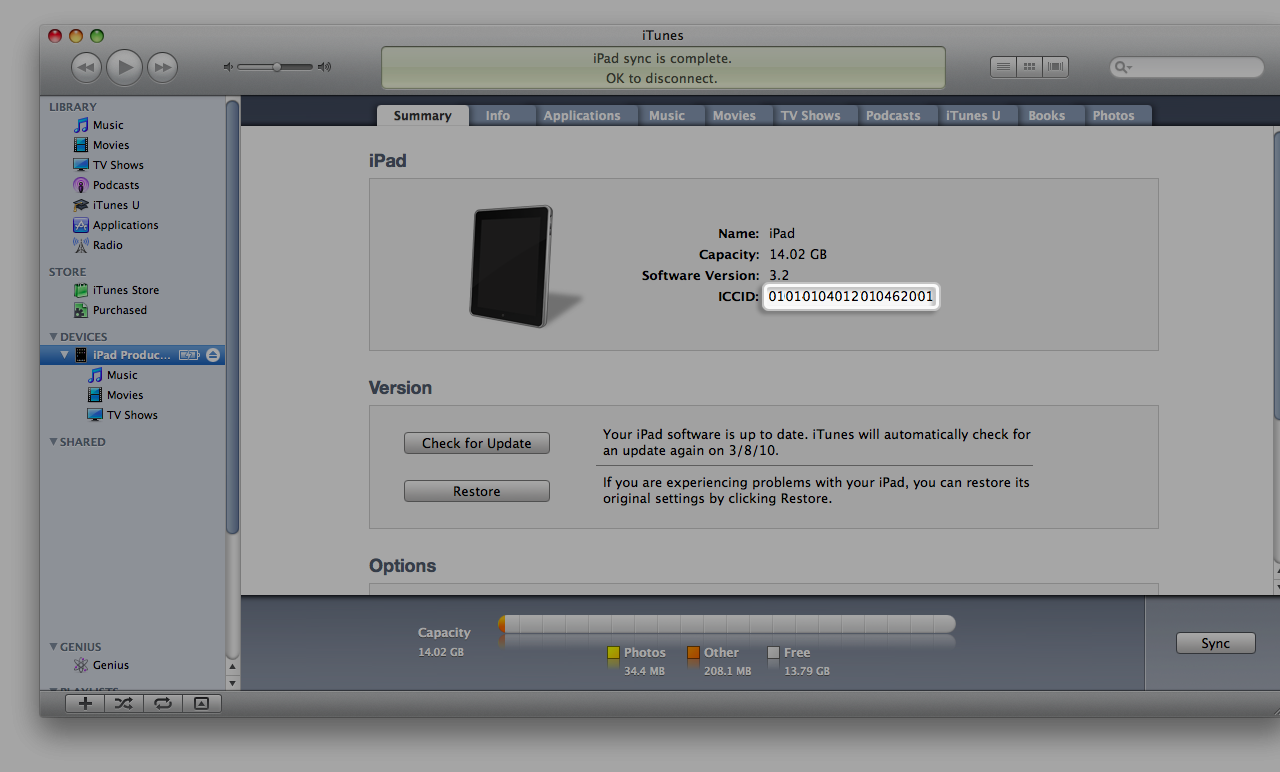Click the Next track button
Viewport: 1280px width, 772px height.
162,67
